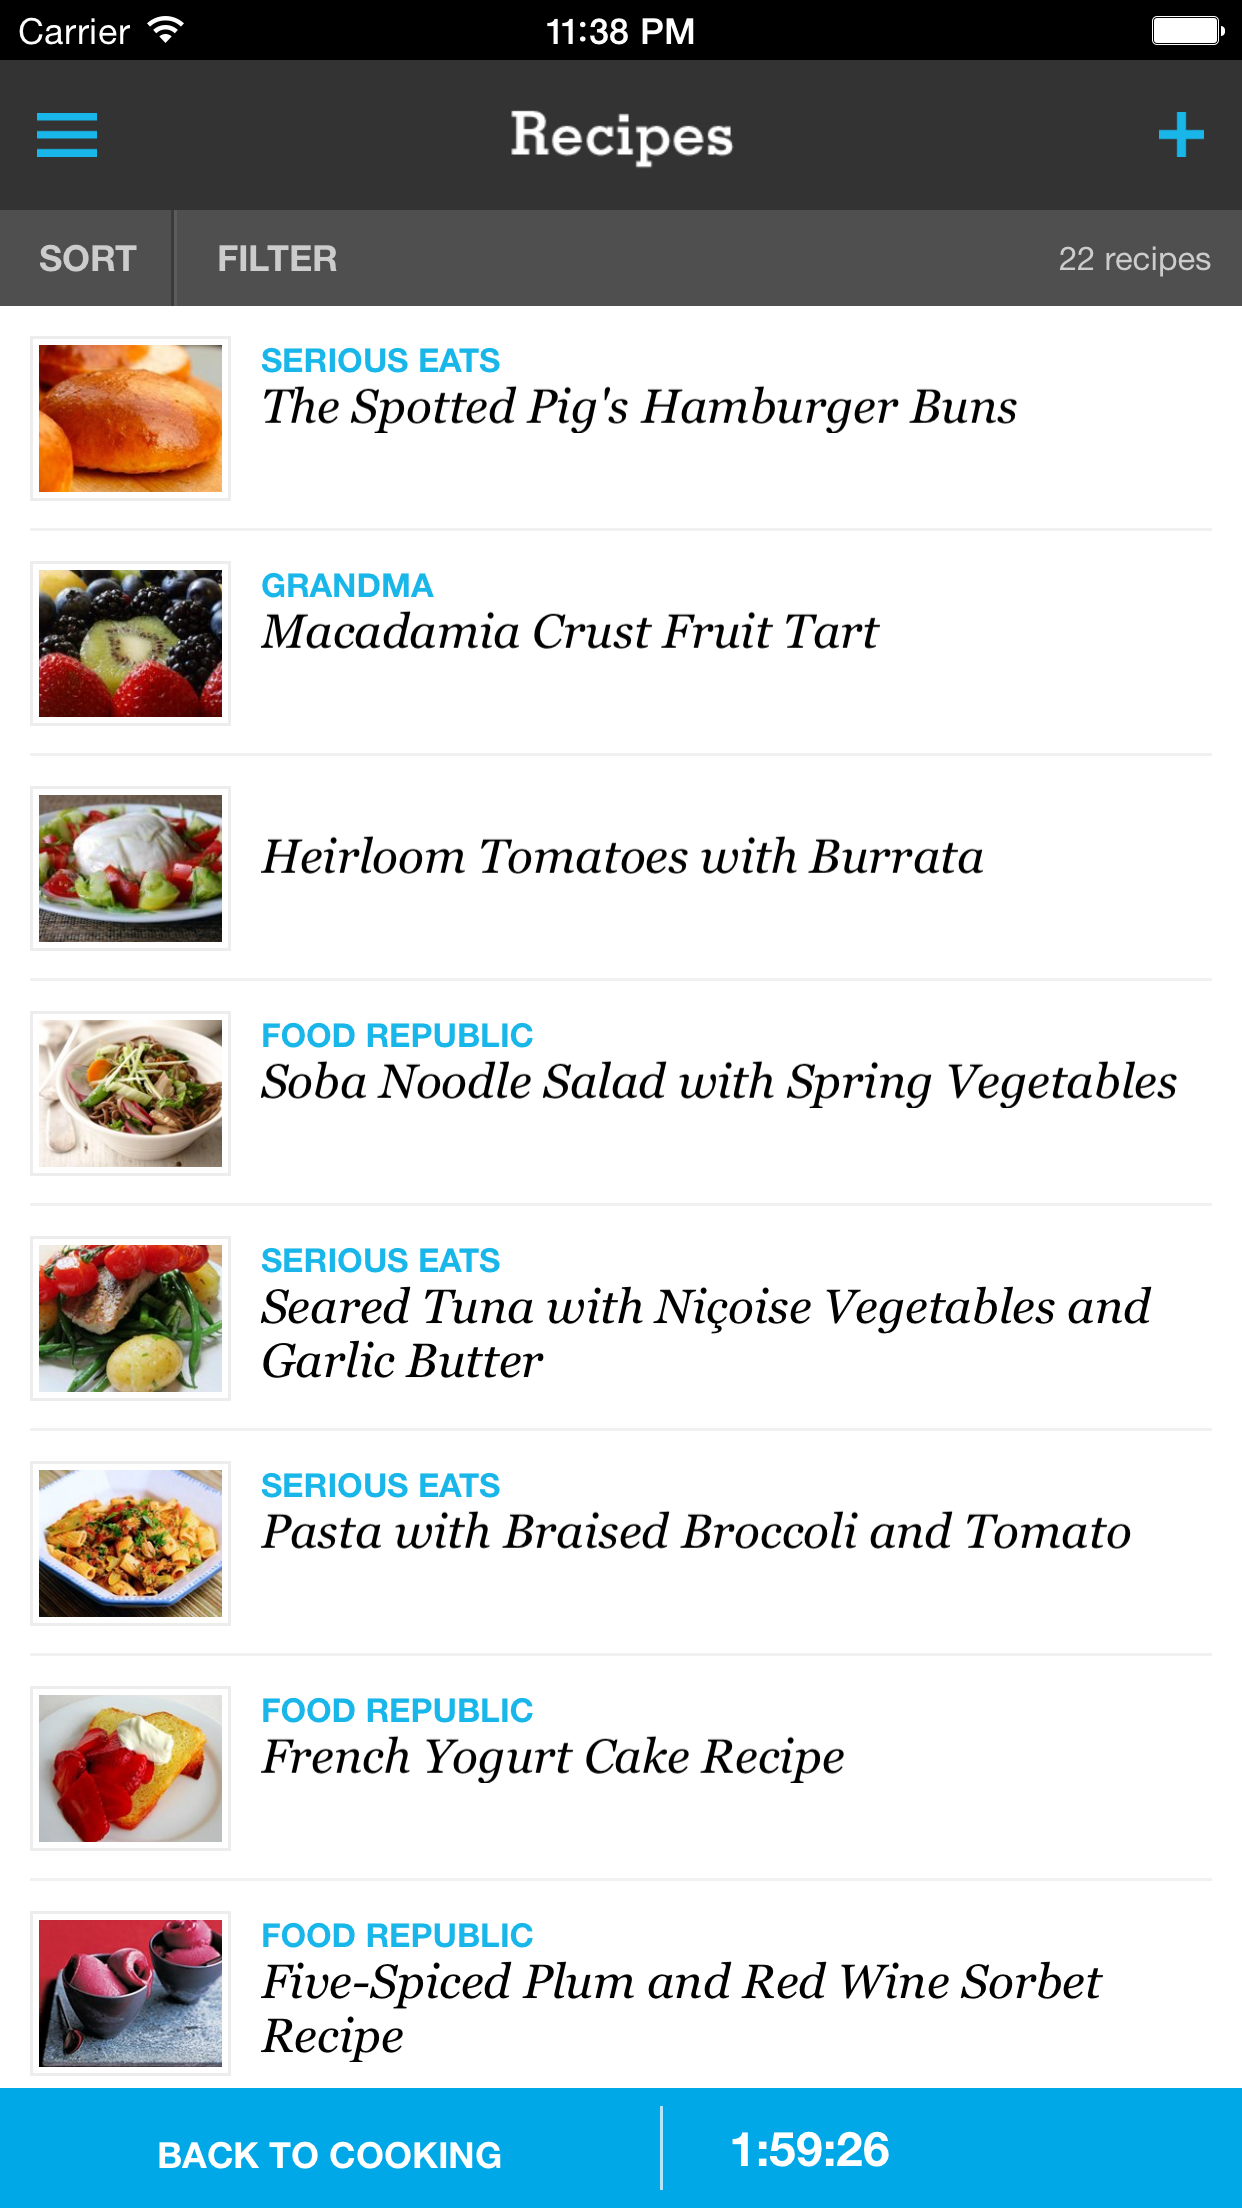Image resolution: width=1242 pixels, height=2208 pixels.
Task: Tap the soba noodle bowl thumbnail
Action: 130,1093
